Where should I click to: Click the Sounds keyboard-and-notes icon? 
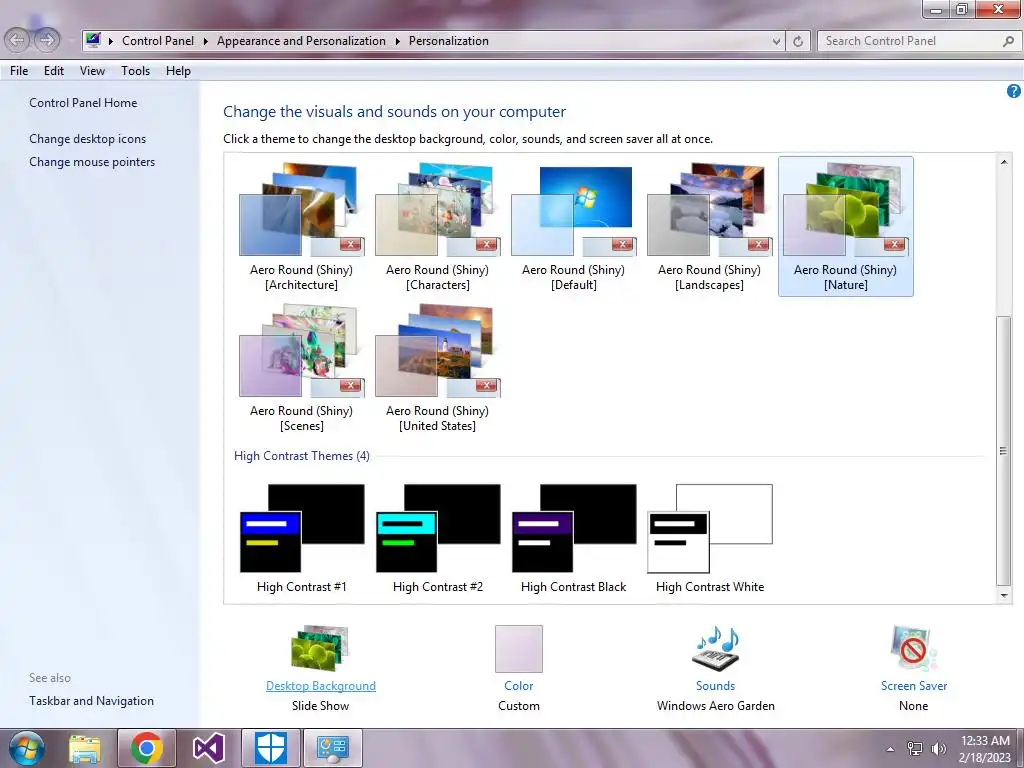[x=716, y=648]
